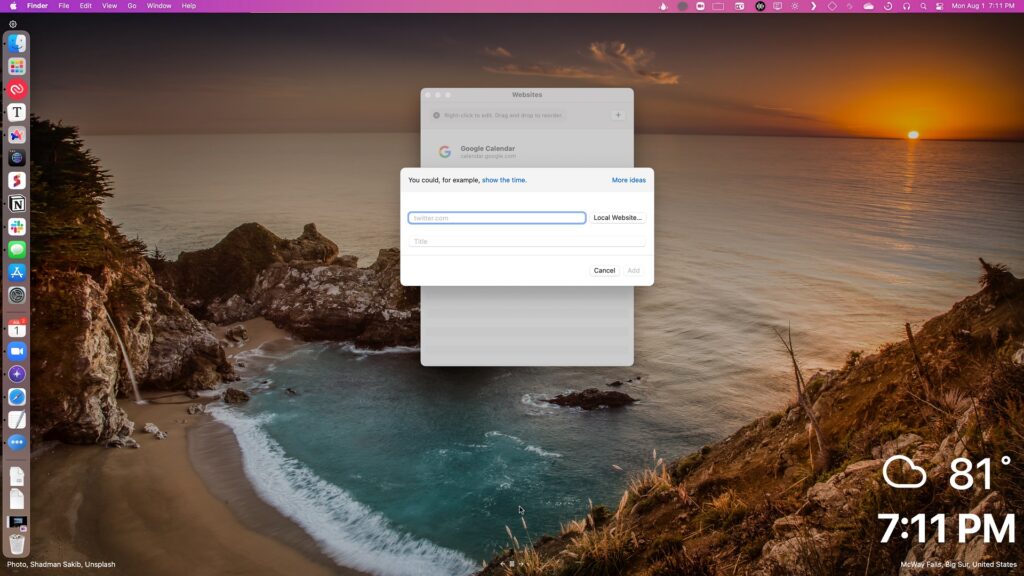Focus the website URL input field
This screenshot has height=576, width=1024.
[497, 218]
